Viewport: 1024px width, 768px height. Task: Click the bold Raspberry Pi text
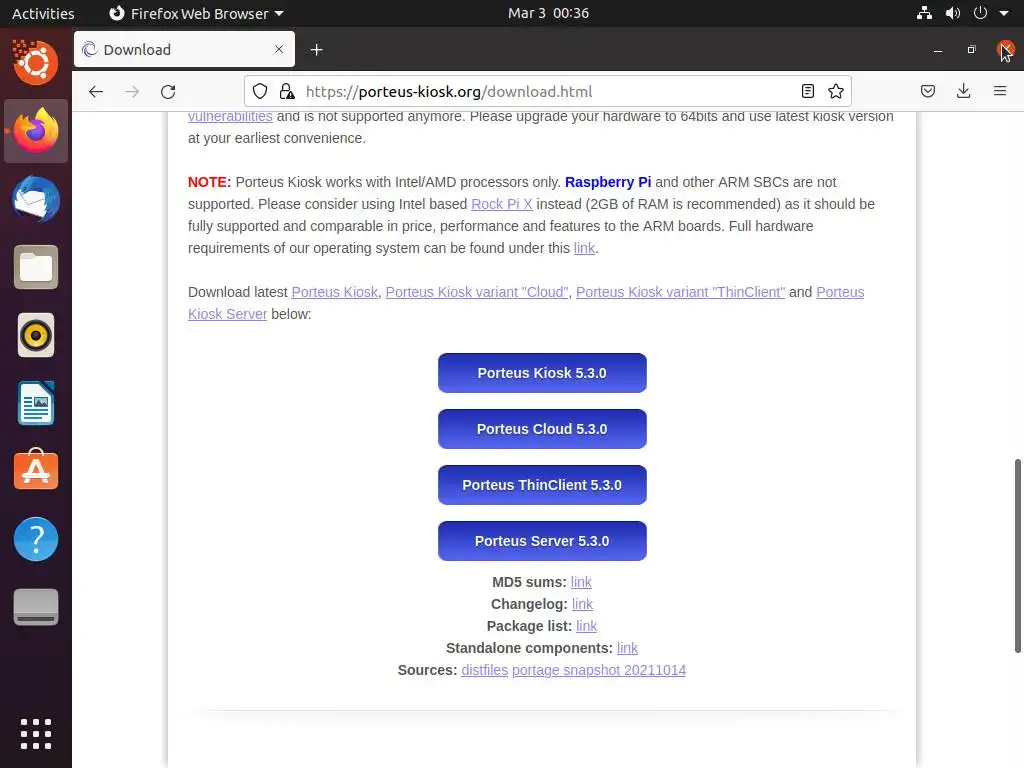click(607, 182)
